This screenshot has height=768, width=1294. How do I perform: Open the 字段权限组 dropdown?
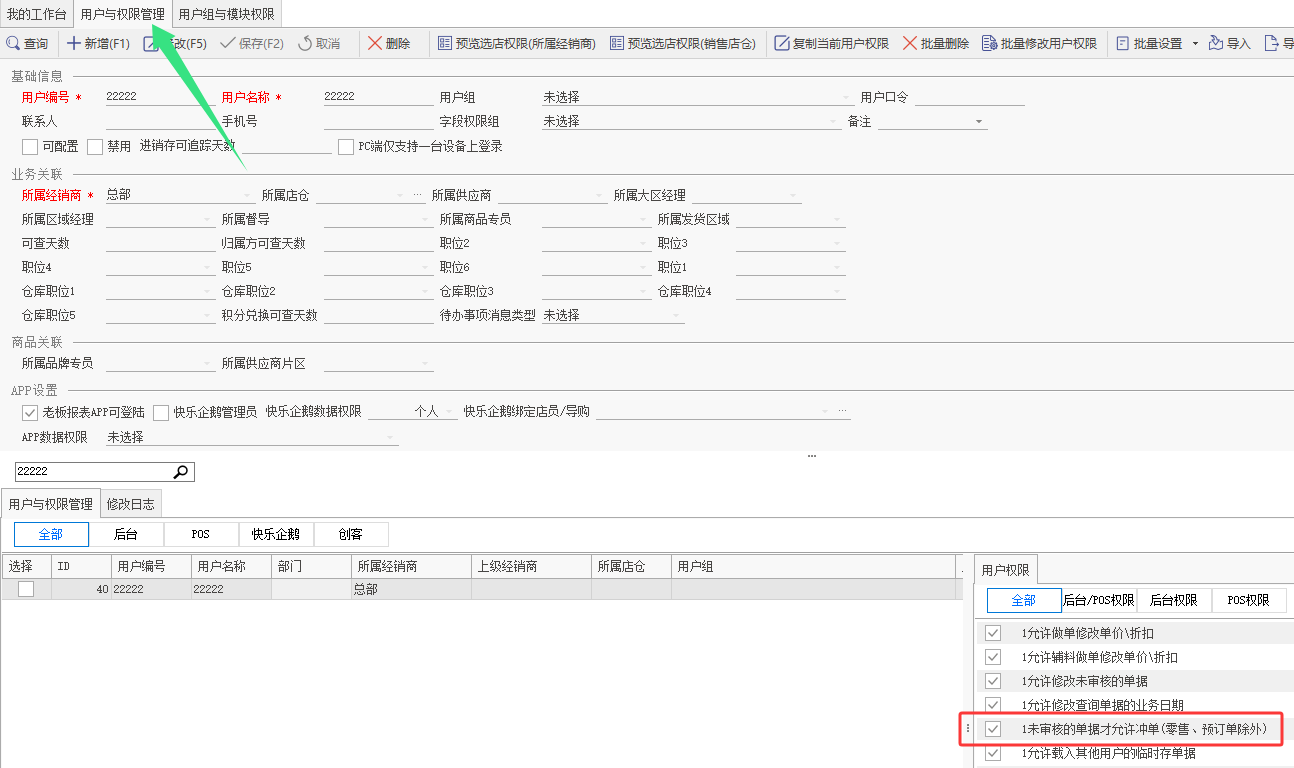691,122
